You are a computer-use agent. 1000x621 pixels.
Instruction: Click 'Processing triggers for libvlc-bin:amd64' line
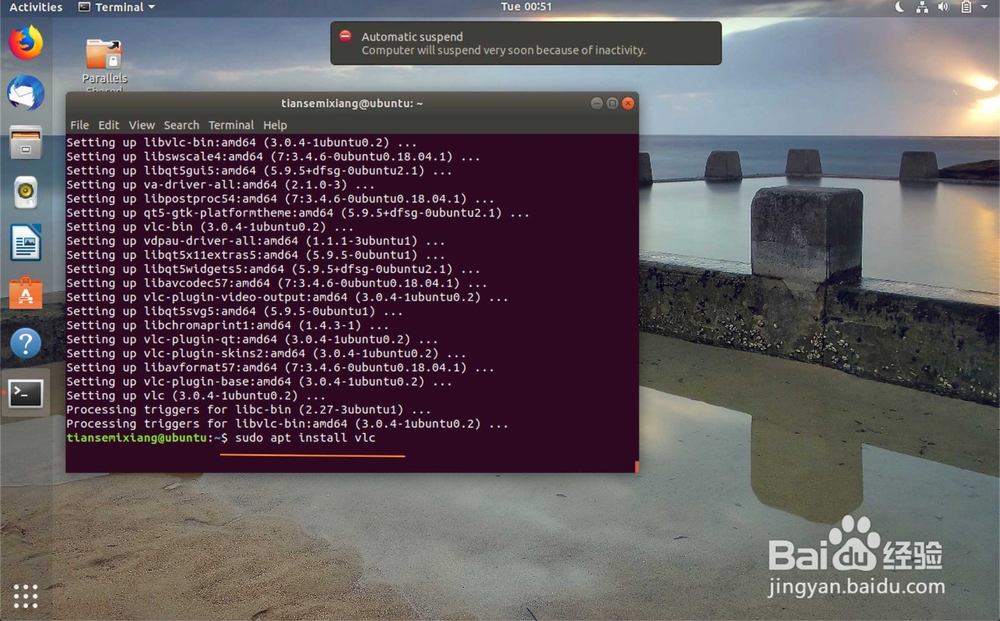pyautogui.click(x=287, y=424)
